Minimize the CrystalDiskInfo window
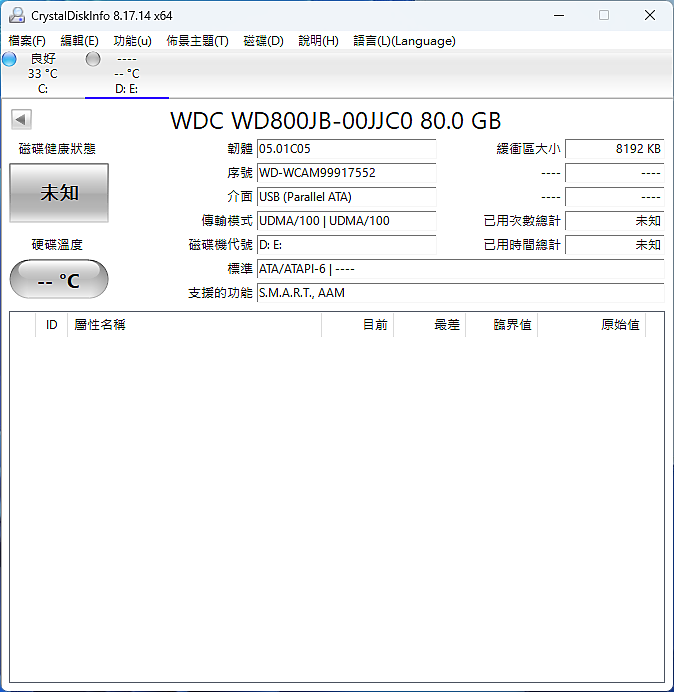This screenshot has width=674, height=692. [559, 15]
